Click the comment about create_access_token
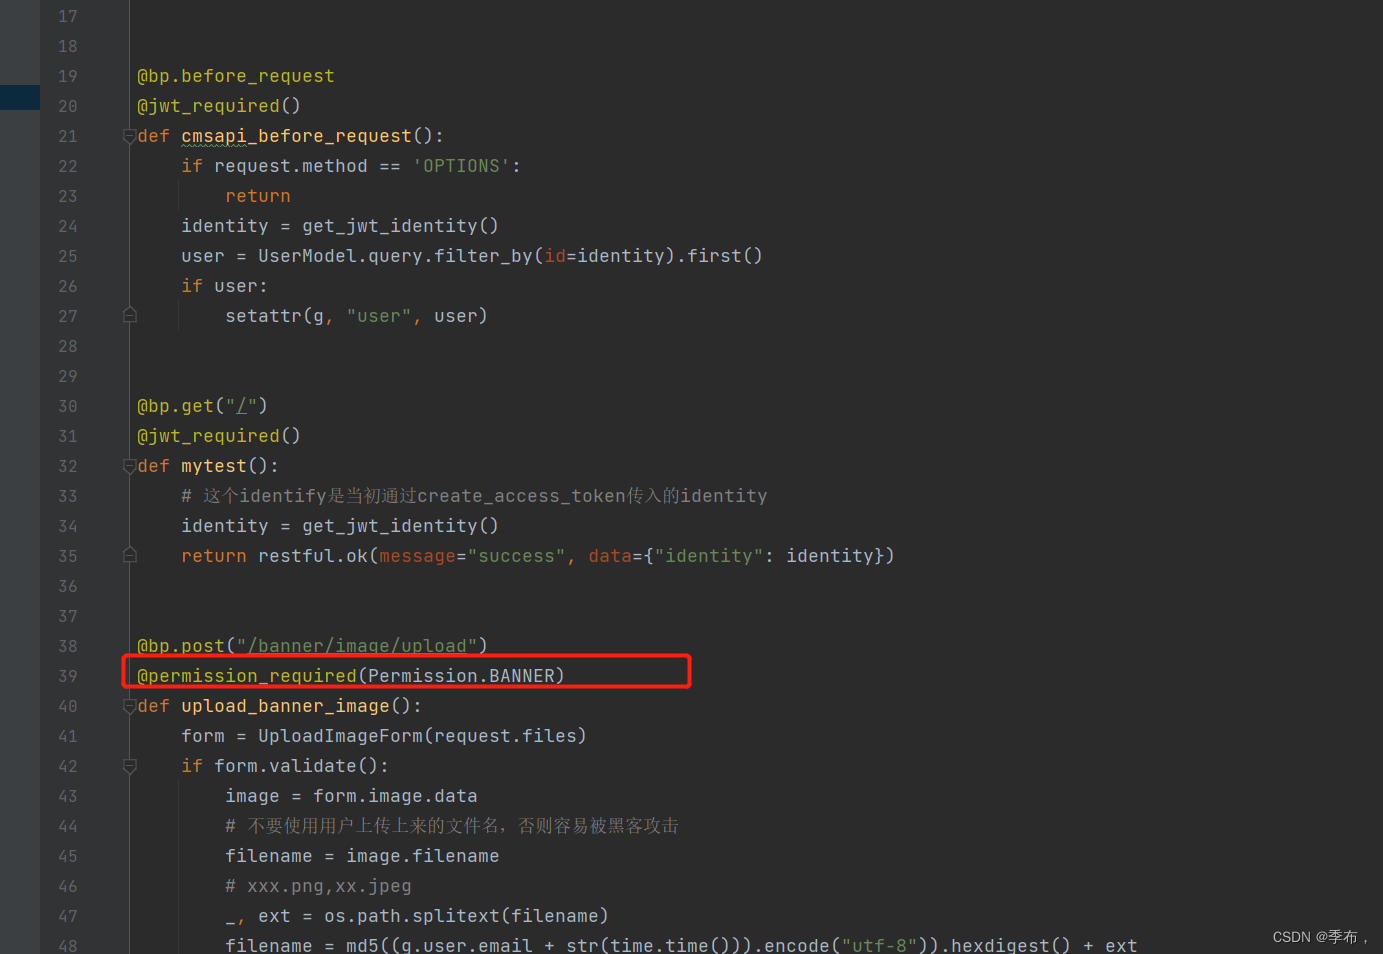 tap(474, 496)
